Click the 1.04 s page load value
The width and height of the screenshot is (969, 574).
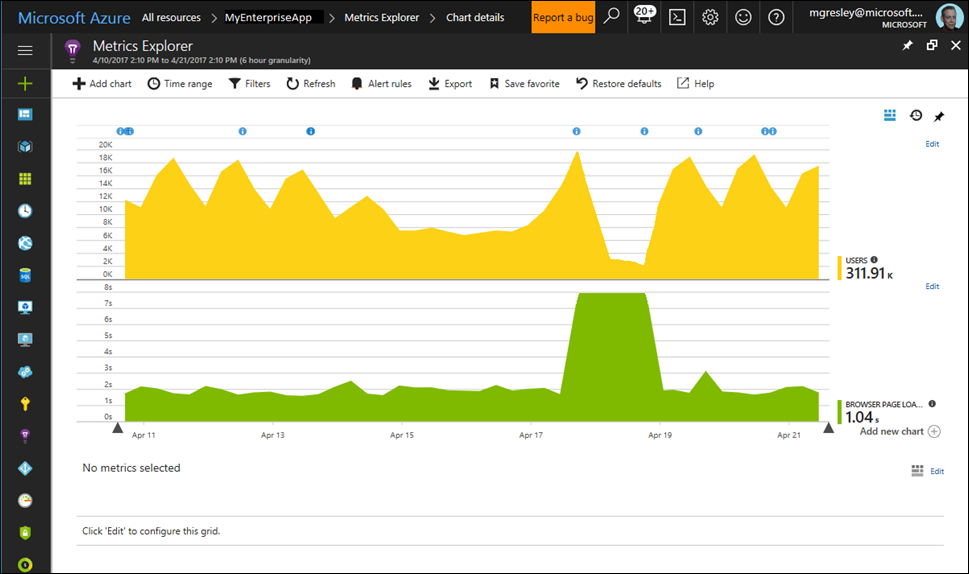862,417
